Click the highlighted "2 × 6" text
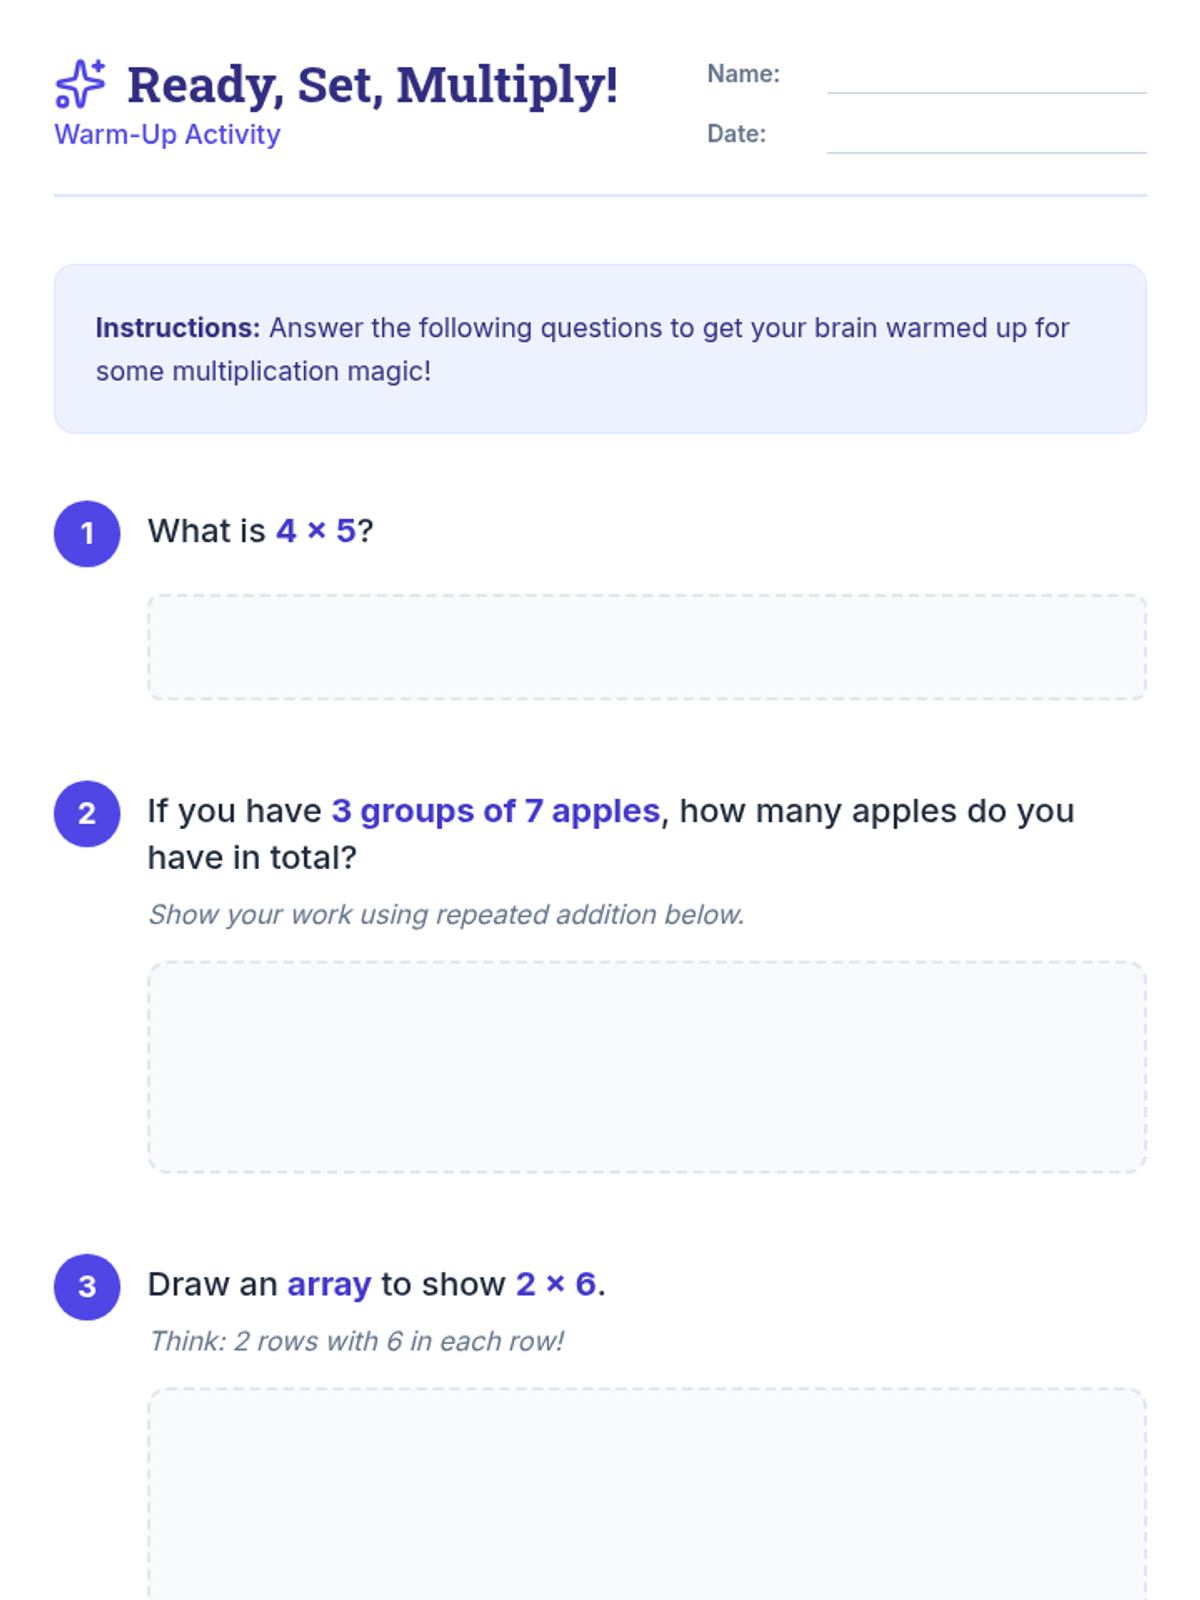Image resolution: width=1200 pixels, height=1600 pixels. coord(556,1284)
